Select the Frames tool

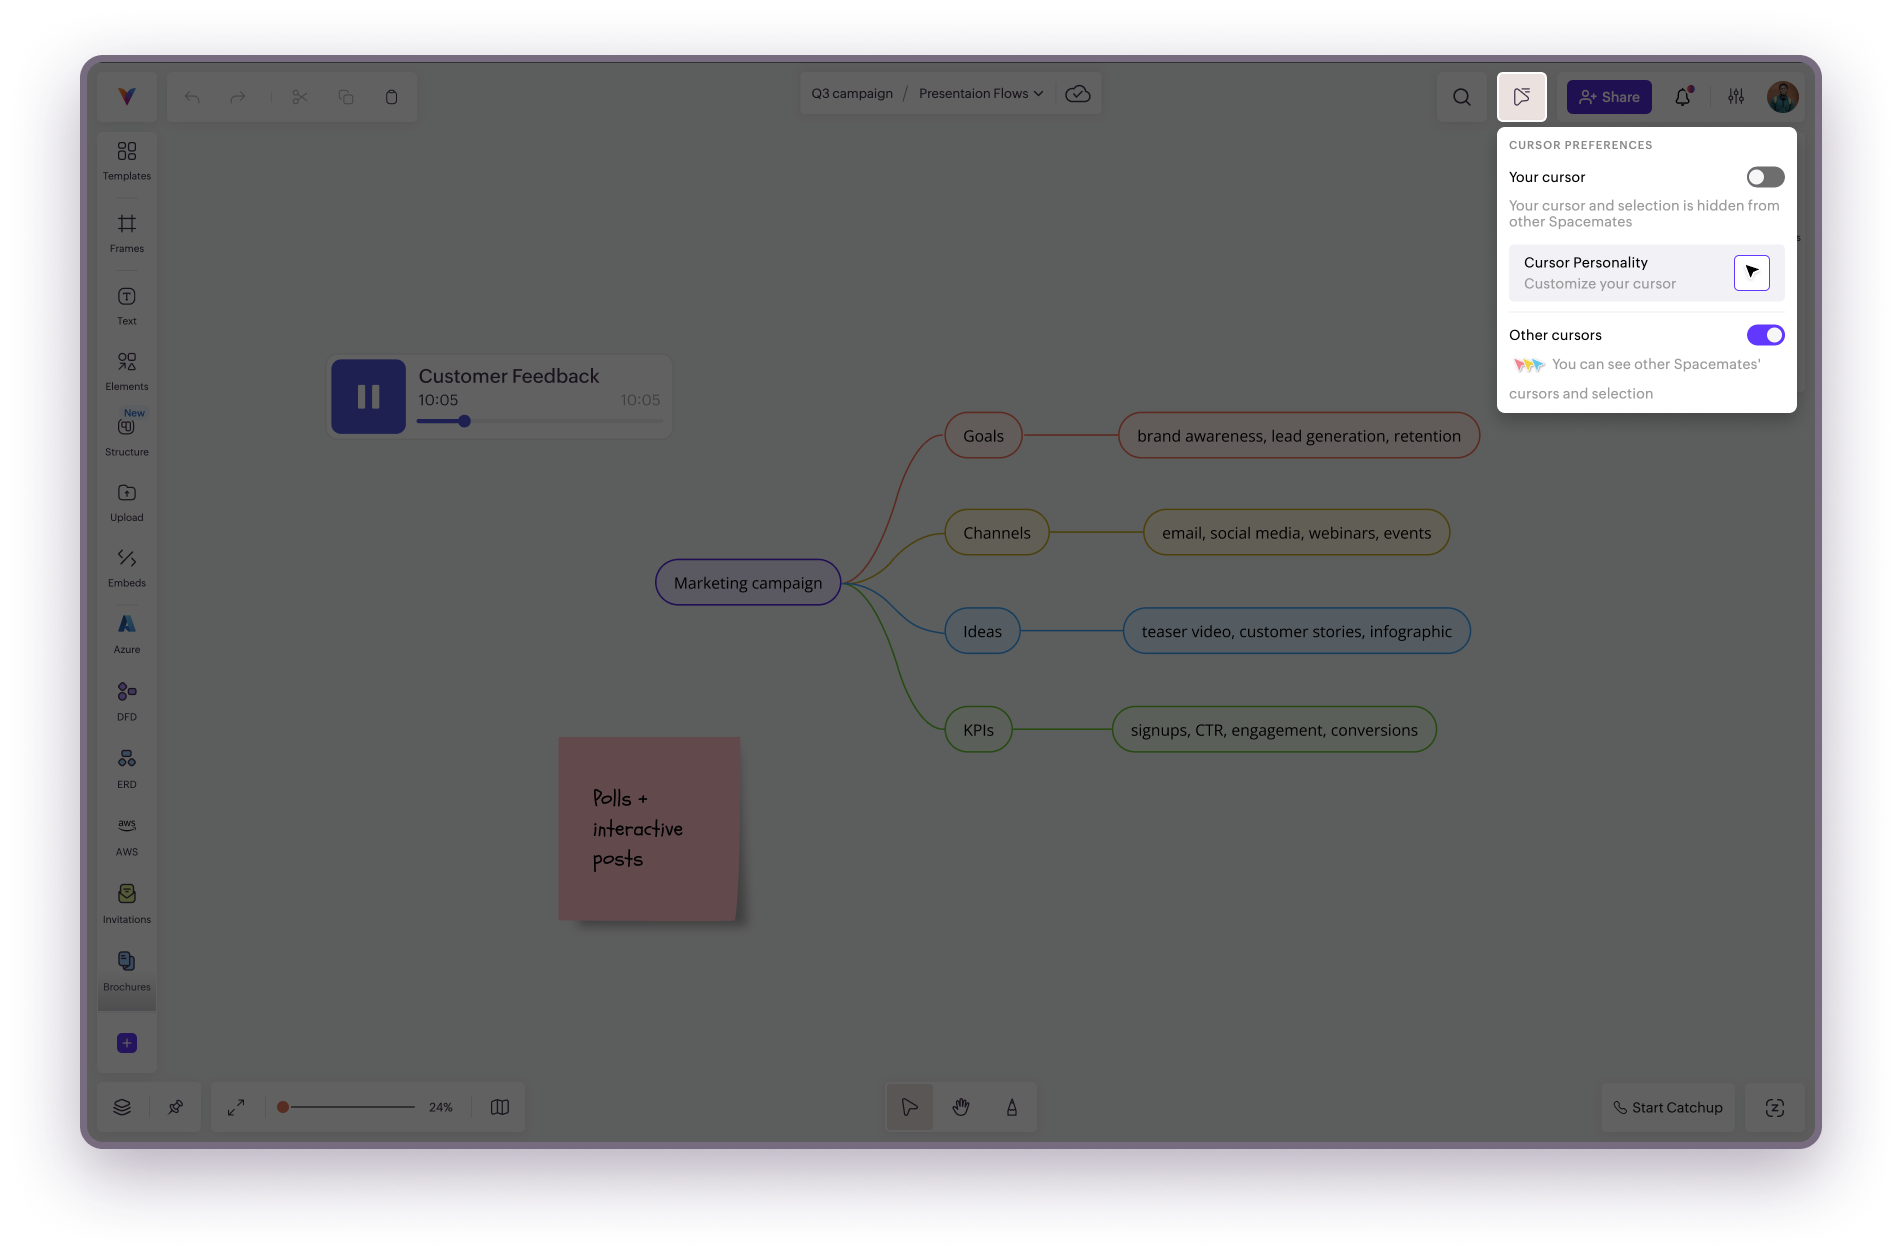tap(127, 234)
